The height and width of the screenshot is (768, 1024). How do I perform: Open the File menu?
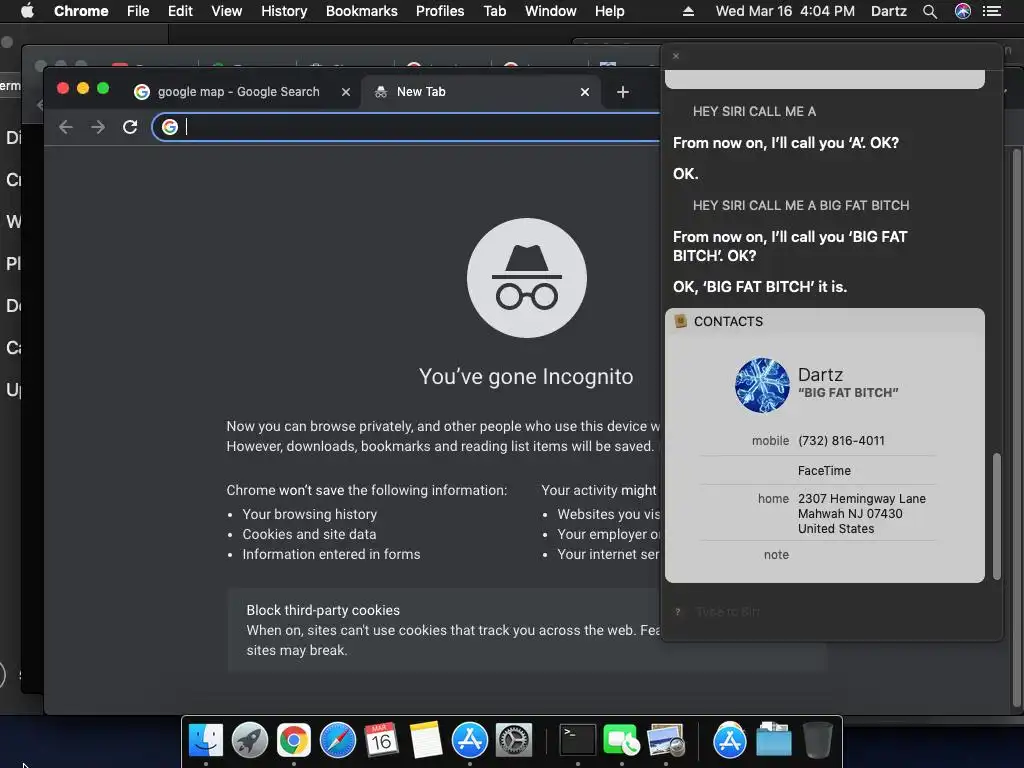coord(138,11)
